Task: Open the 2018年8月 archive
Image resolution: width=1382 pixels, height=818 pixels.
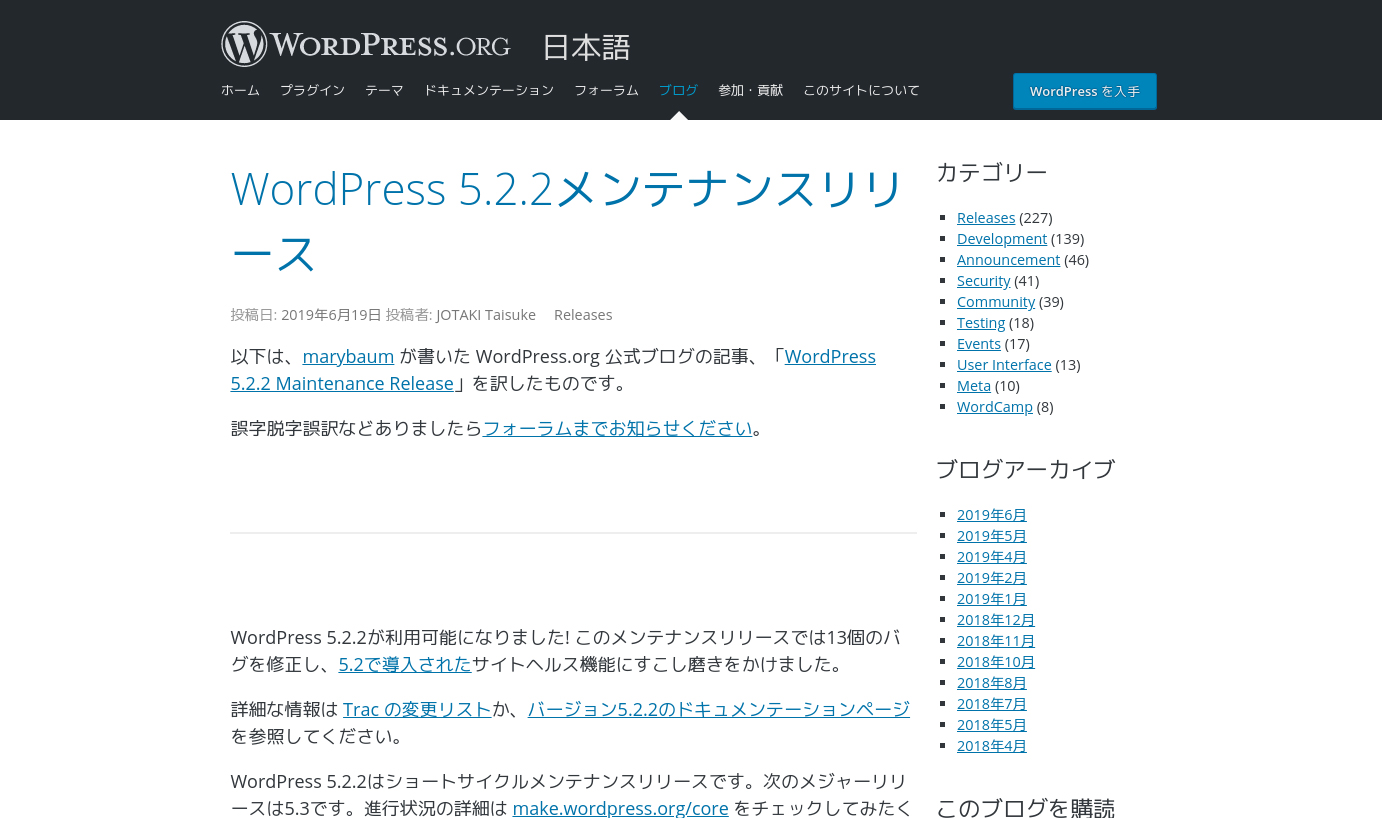Action: 992,683
